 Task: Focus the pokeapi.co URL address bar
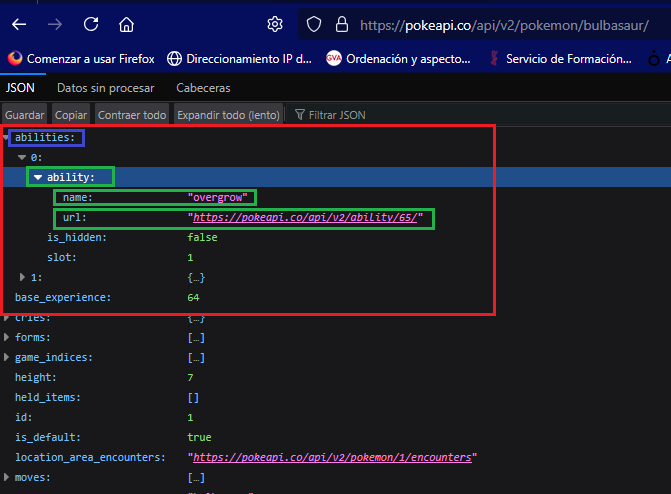pyautogui.click(x=504, y=25)
